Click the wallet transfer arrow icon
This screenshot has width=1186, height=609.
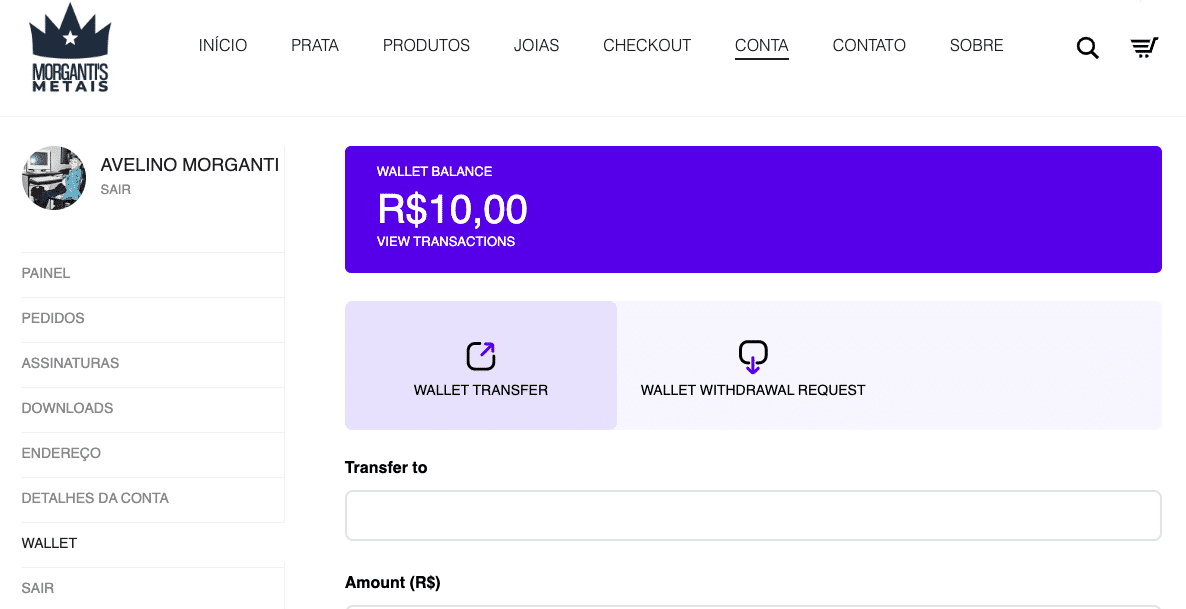480,356
